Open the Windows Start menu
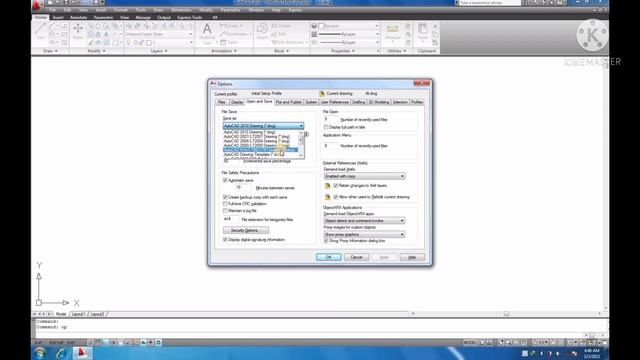640x360 pixels. (x=40, y=353)
